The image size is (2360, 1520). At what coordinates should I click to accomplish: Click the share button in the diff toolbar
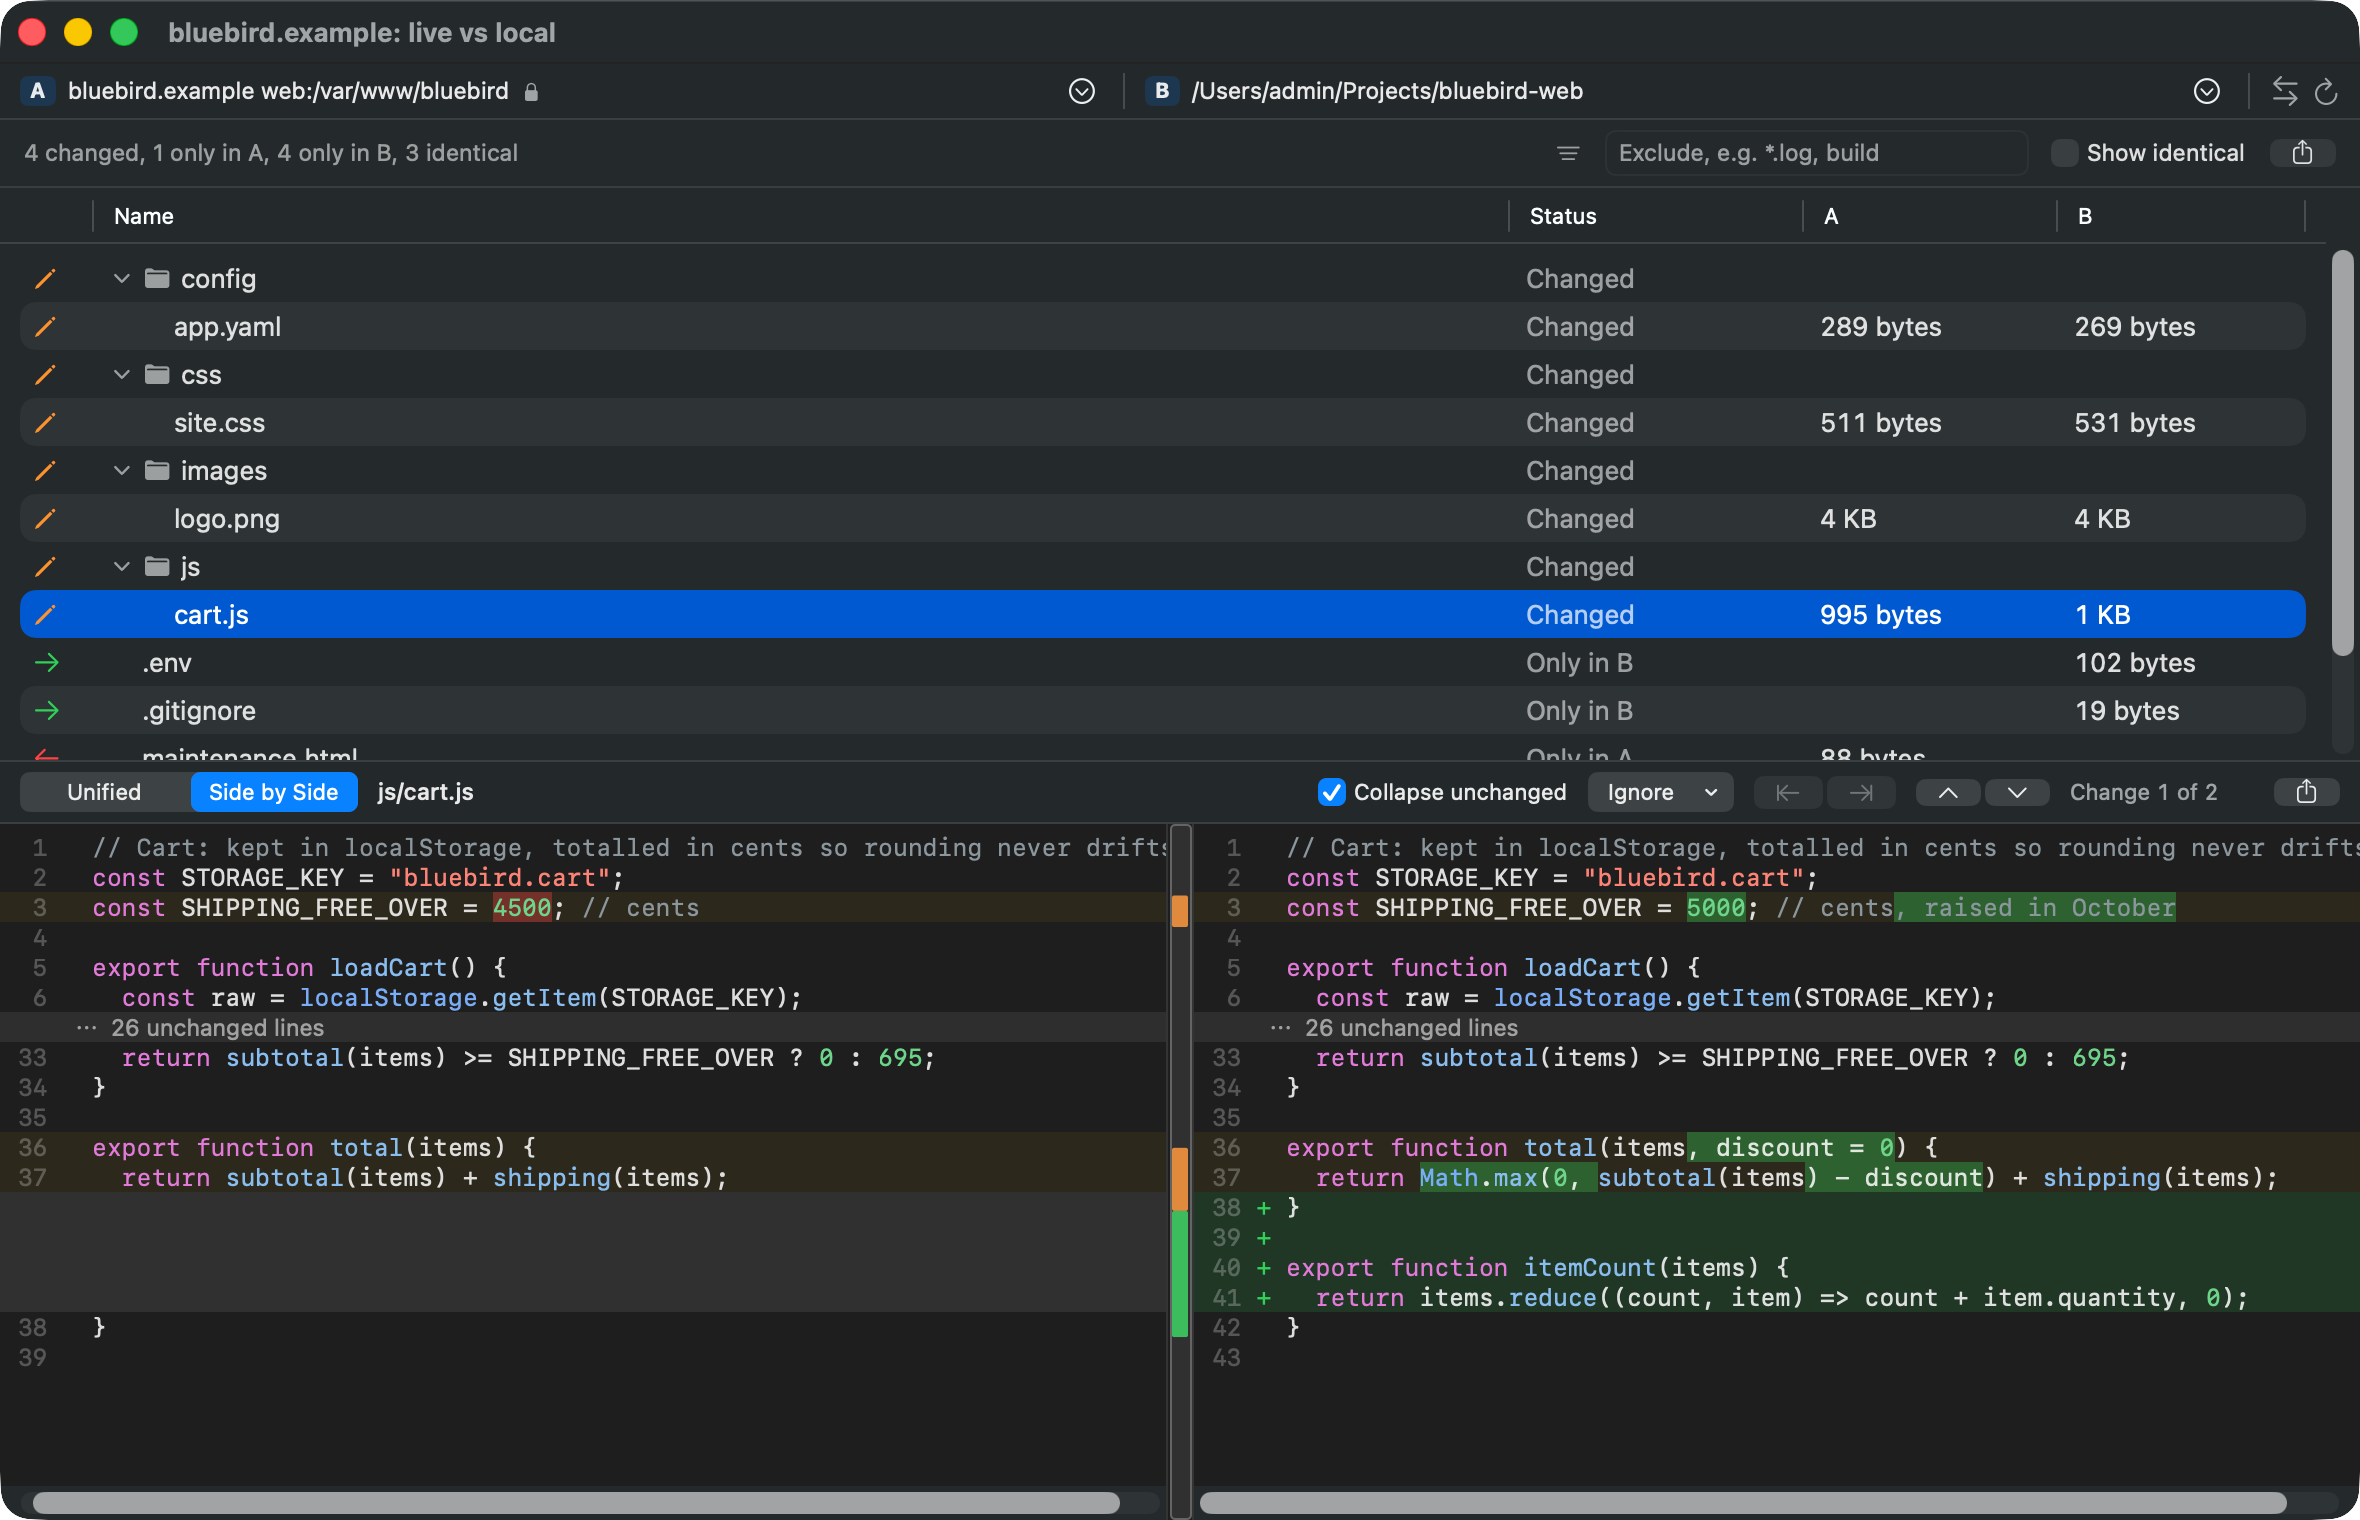2306,792
